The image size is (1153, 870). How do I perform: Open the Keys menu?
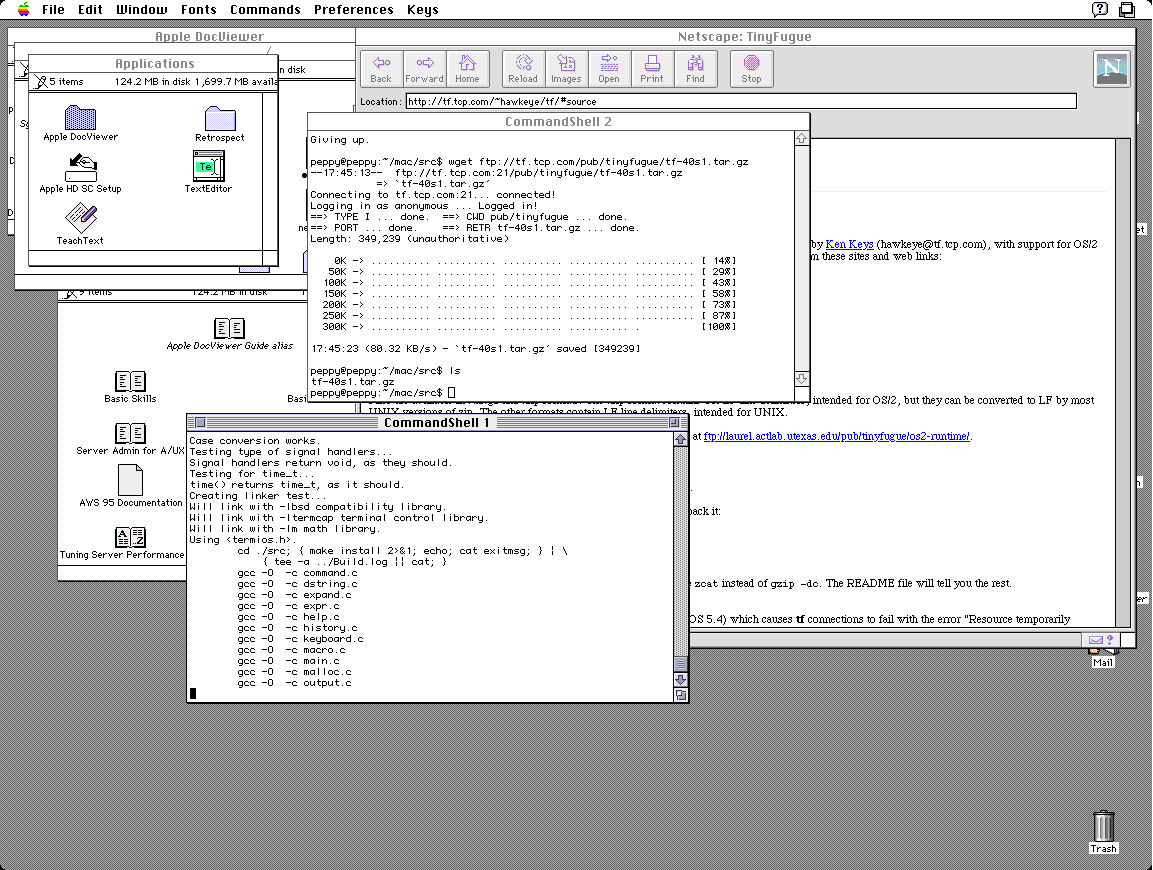pos(422,10)
